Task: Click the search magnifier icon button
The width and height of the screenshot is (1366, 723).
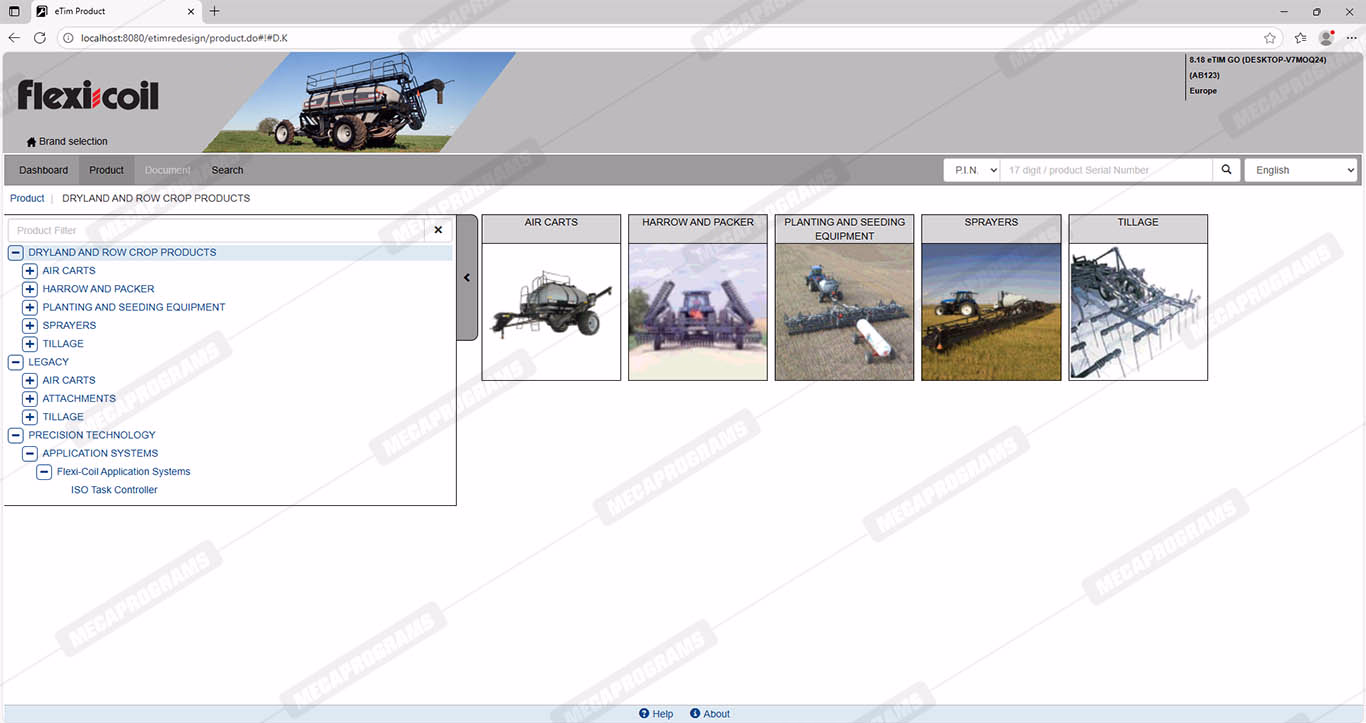Action: click(1226, 170)
